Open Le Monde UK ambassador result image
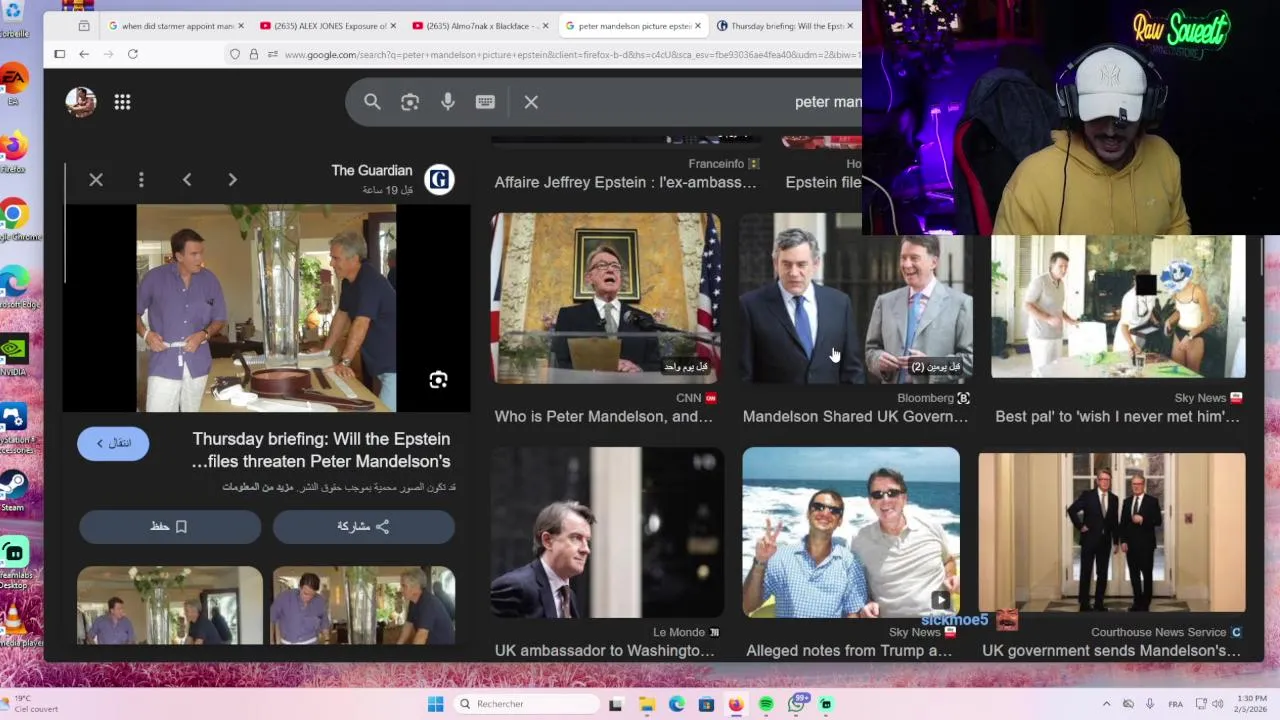The image size is (1280, 720). (x=606, y=532)
